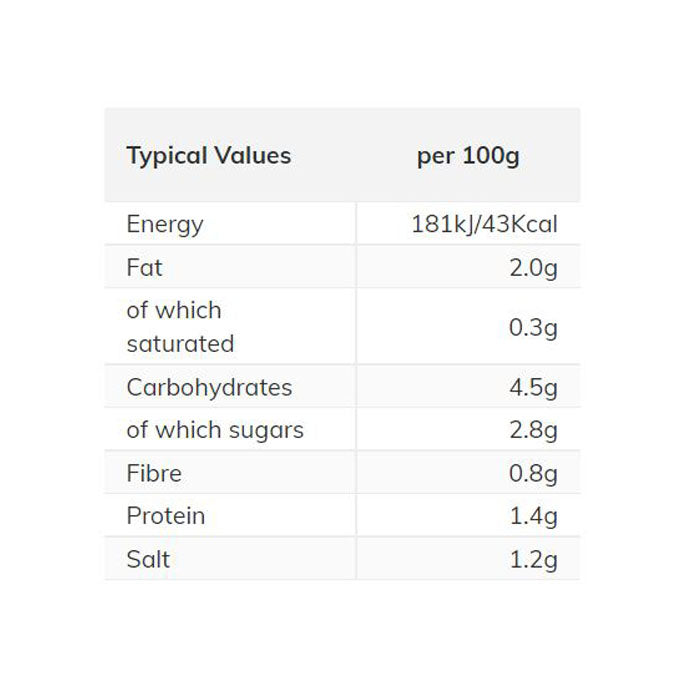Click the 2.0g fat value
This screenshot has height=700, width=700.
(x=533, y=267)
